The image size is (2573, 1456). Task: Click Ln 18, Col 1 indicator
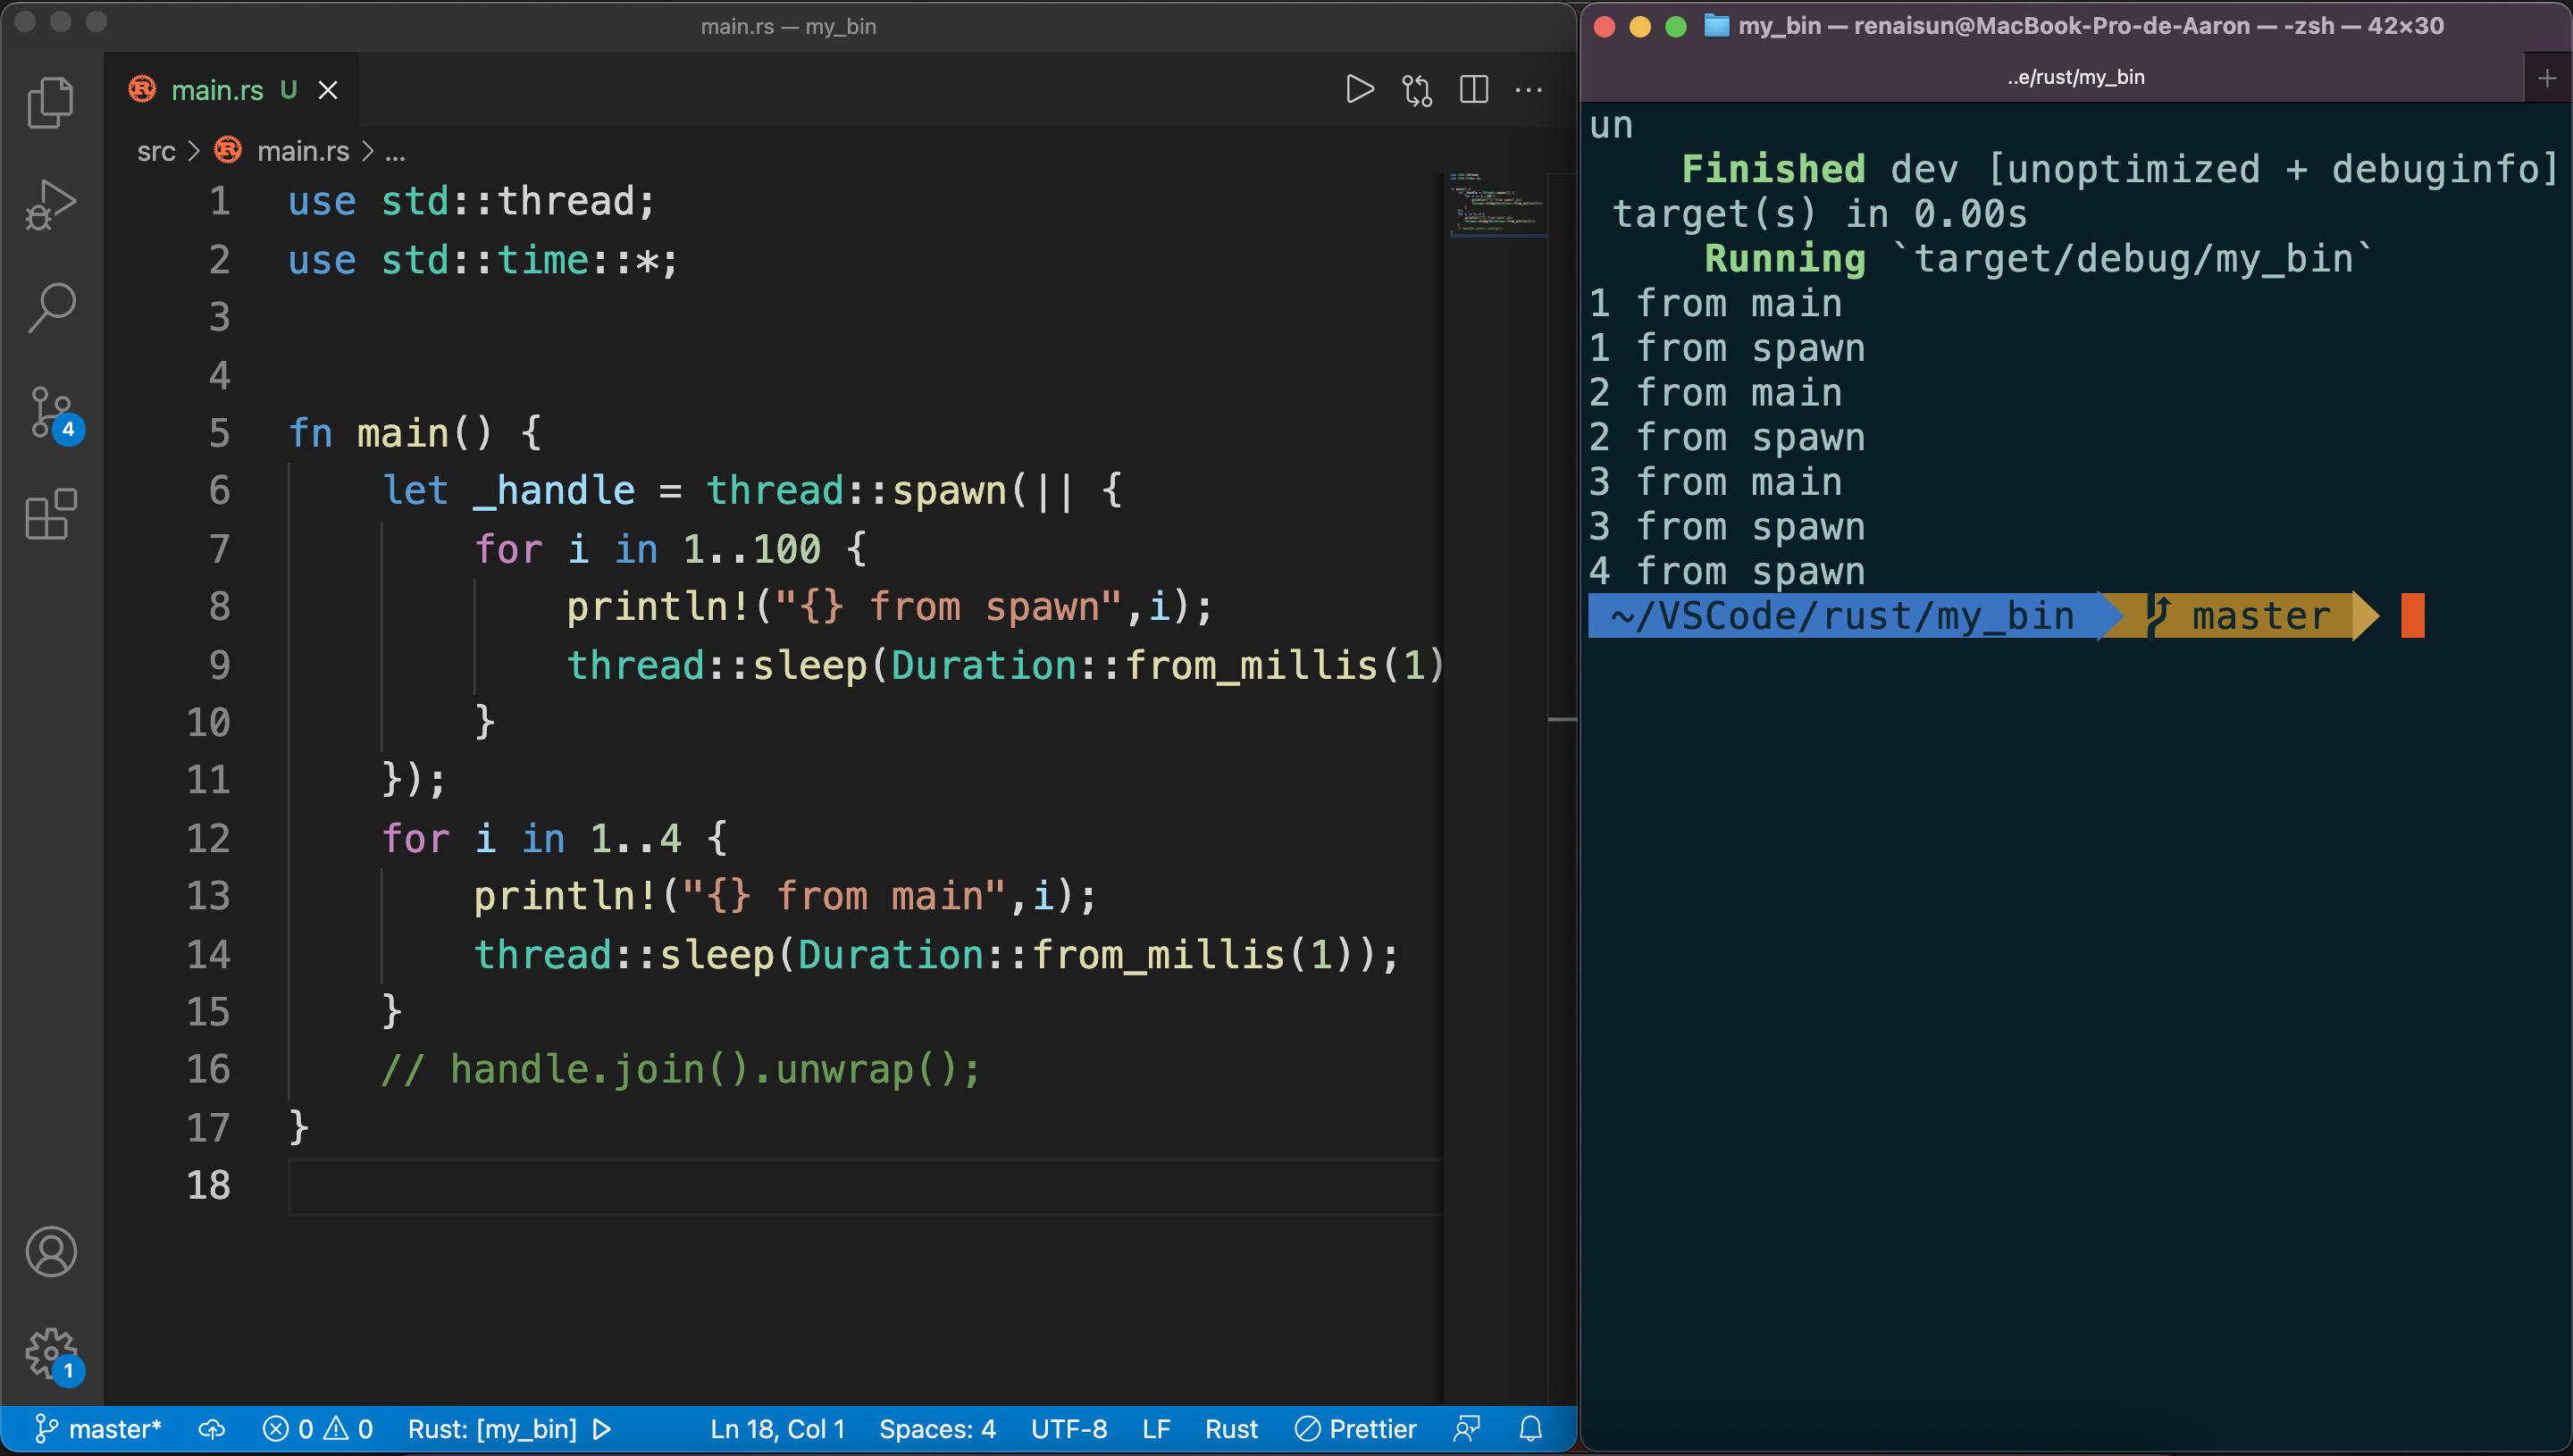tap(777, 1429)
